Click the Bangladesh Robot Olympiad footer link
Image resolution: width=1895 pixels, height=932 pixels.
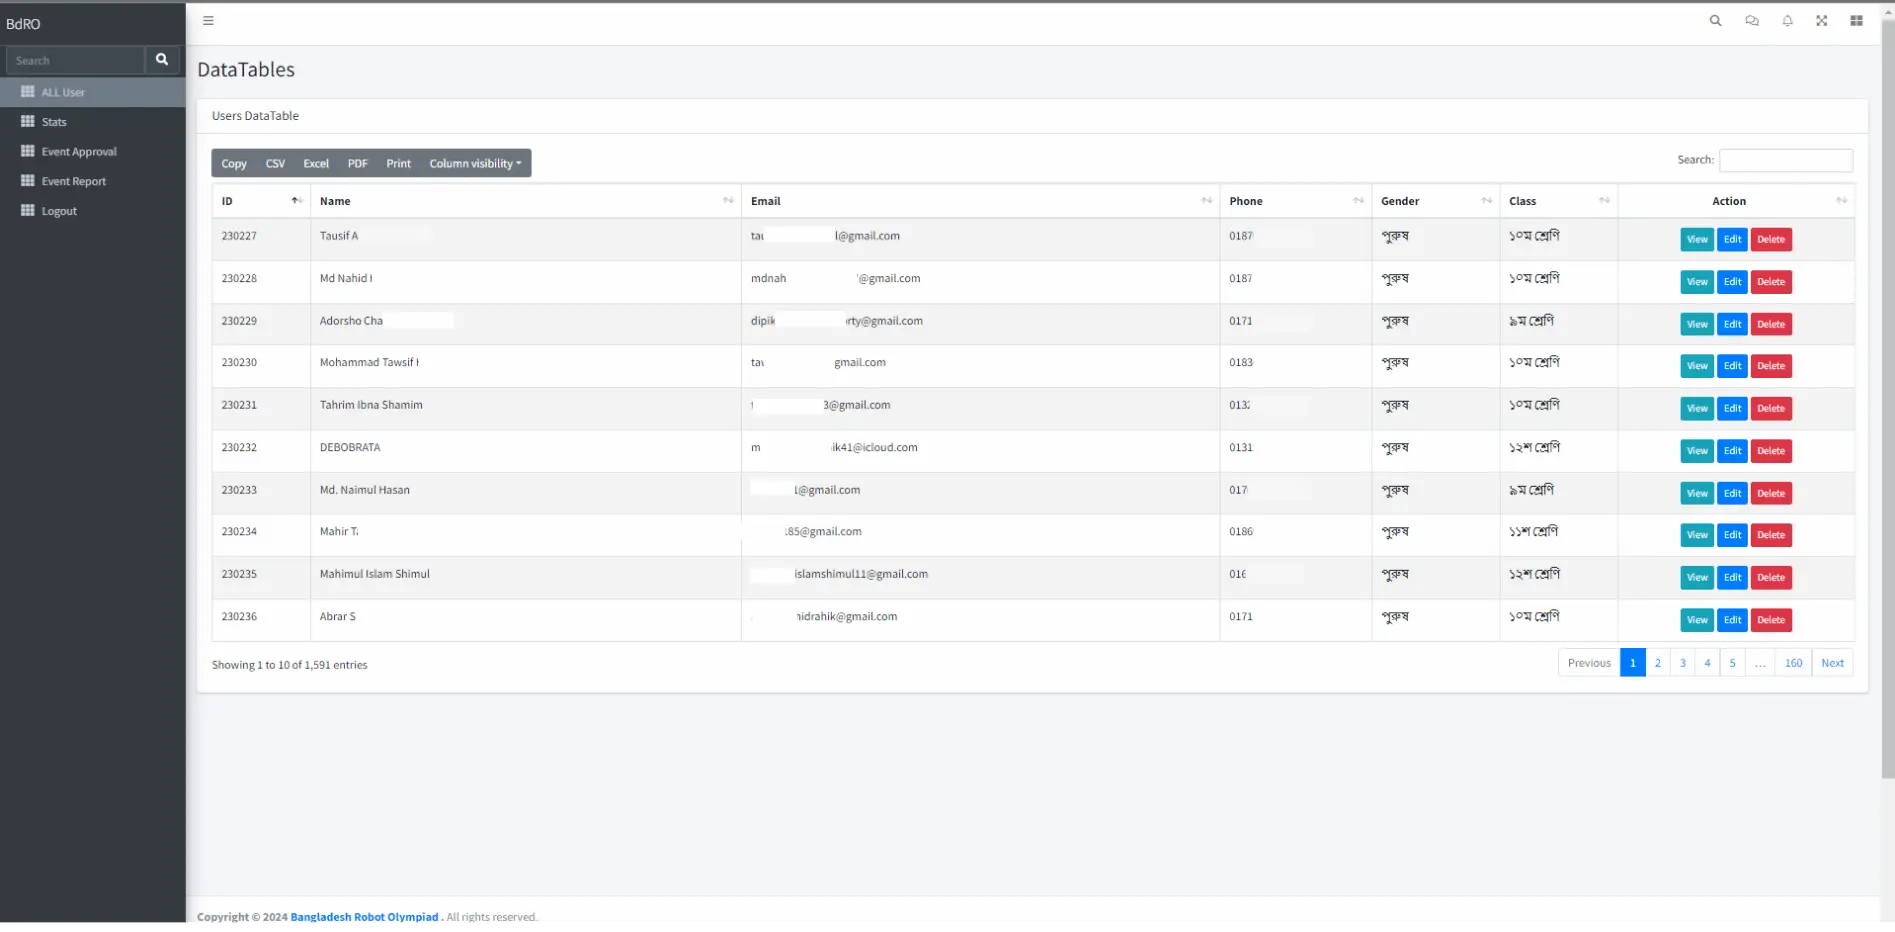coord(363,916)
